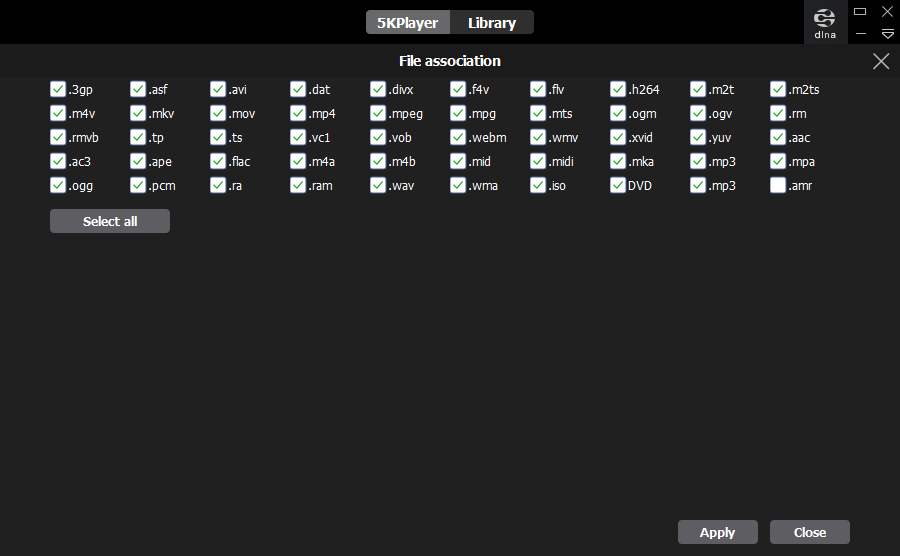Image resolution: width=900 pixels, height=556 pixels.
Task: Disable the .ogv association
Action: 698,113
